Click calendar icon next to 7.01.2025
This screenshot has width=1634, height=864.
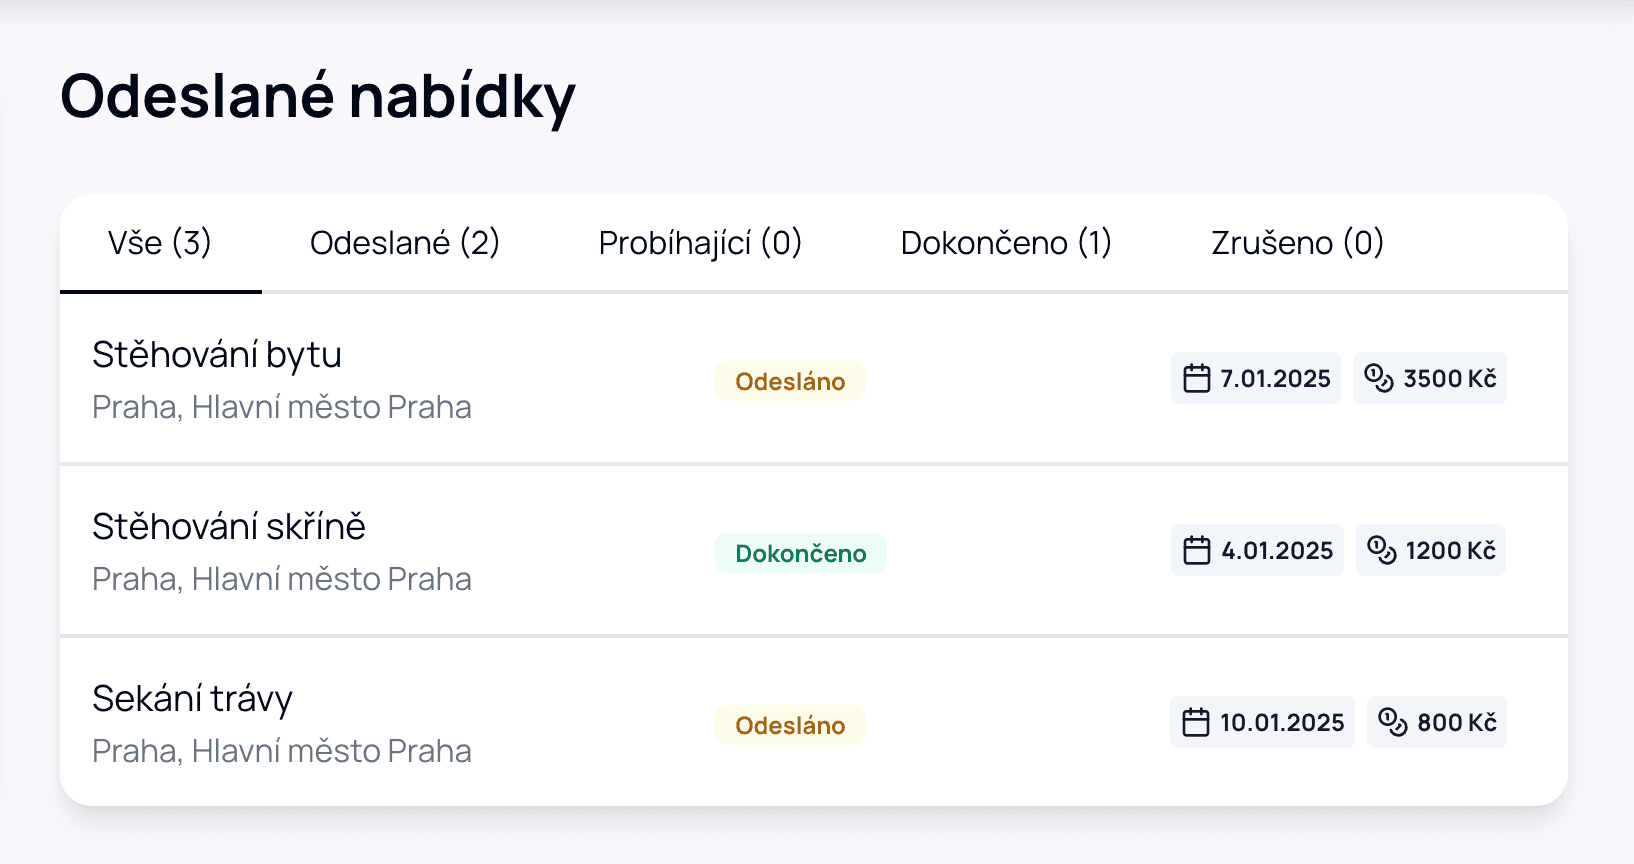pyautogui.click(x=1196, y=379)
